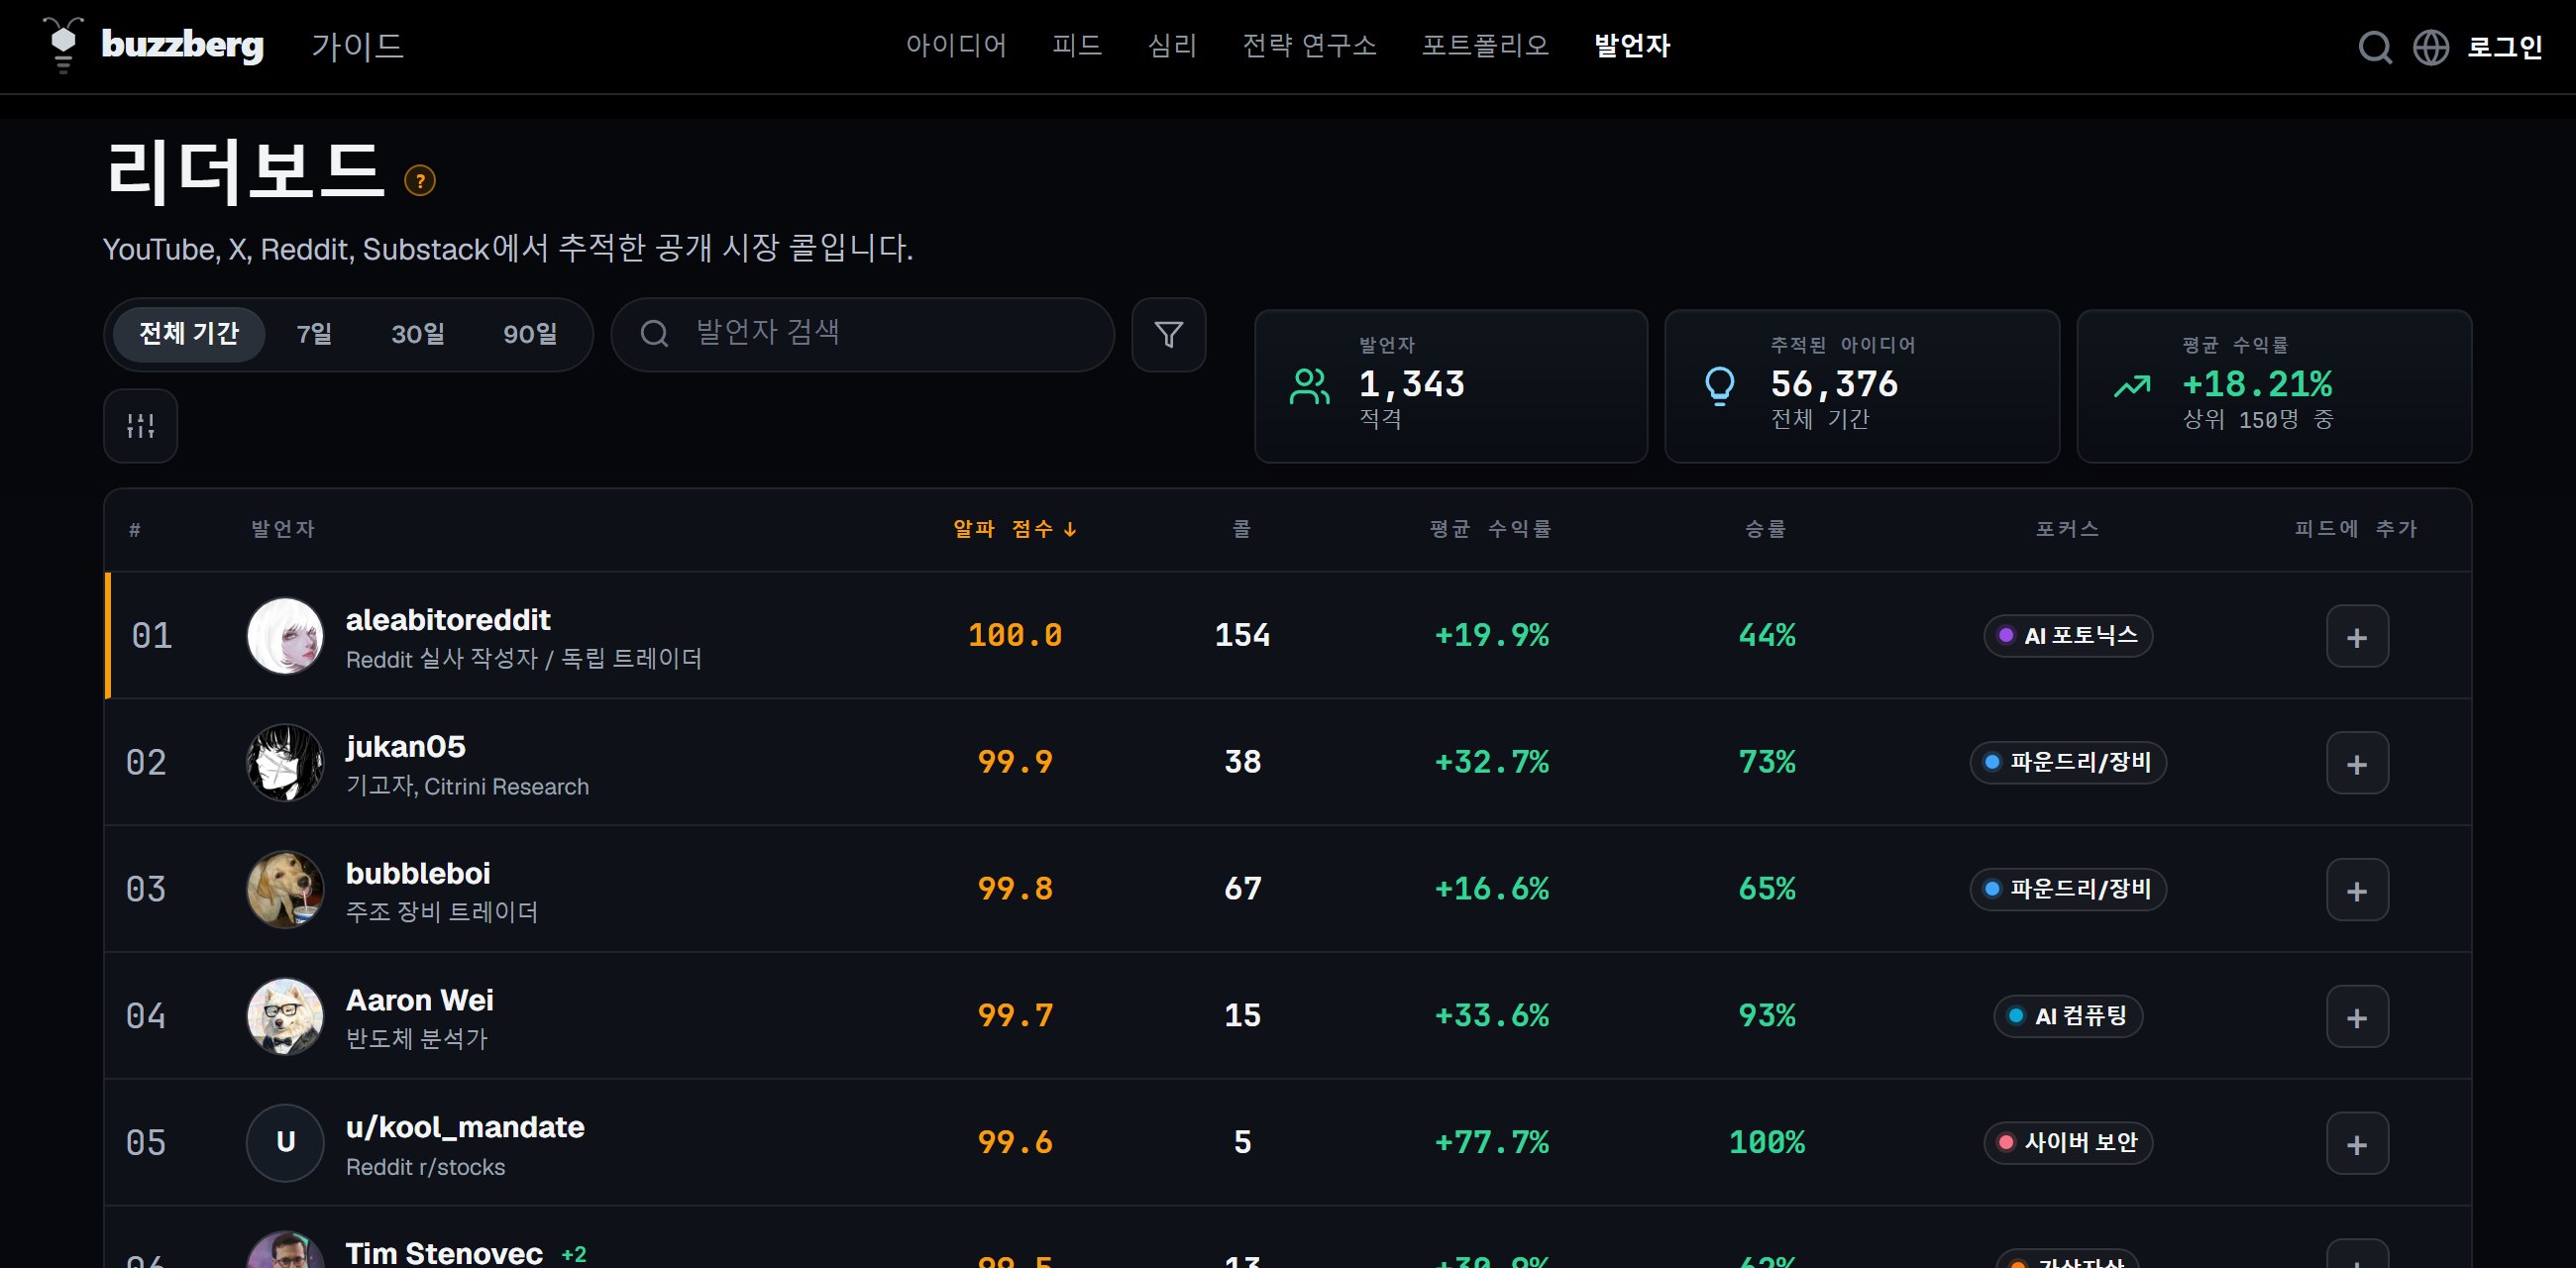Viewport: 2576px width, 1268px height.
Task: Go to 포트폴리오 navigation tab
Action: (x=1485, y=45)
